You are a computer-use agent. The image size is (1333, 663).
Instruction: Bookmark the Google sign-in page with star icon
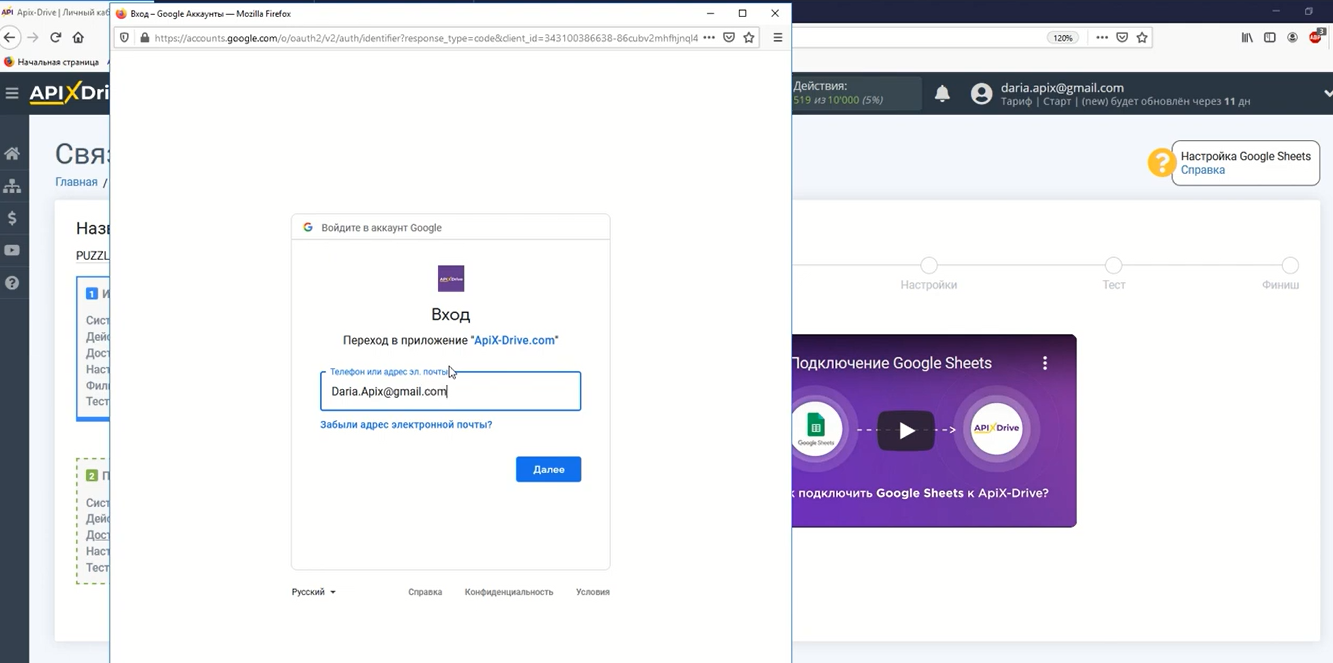pos(749,38)
